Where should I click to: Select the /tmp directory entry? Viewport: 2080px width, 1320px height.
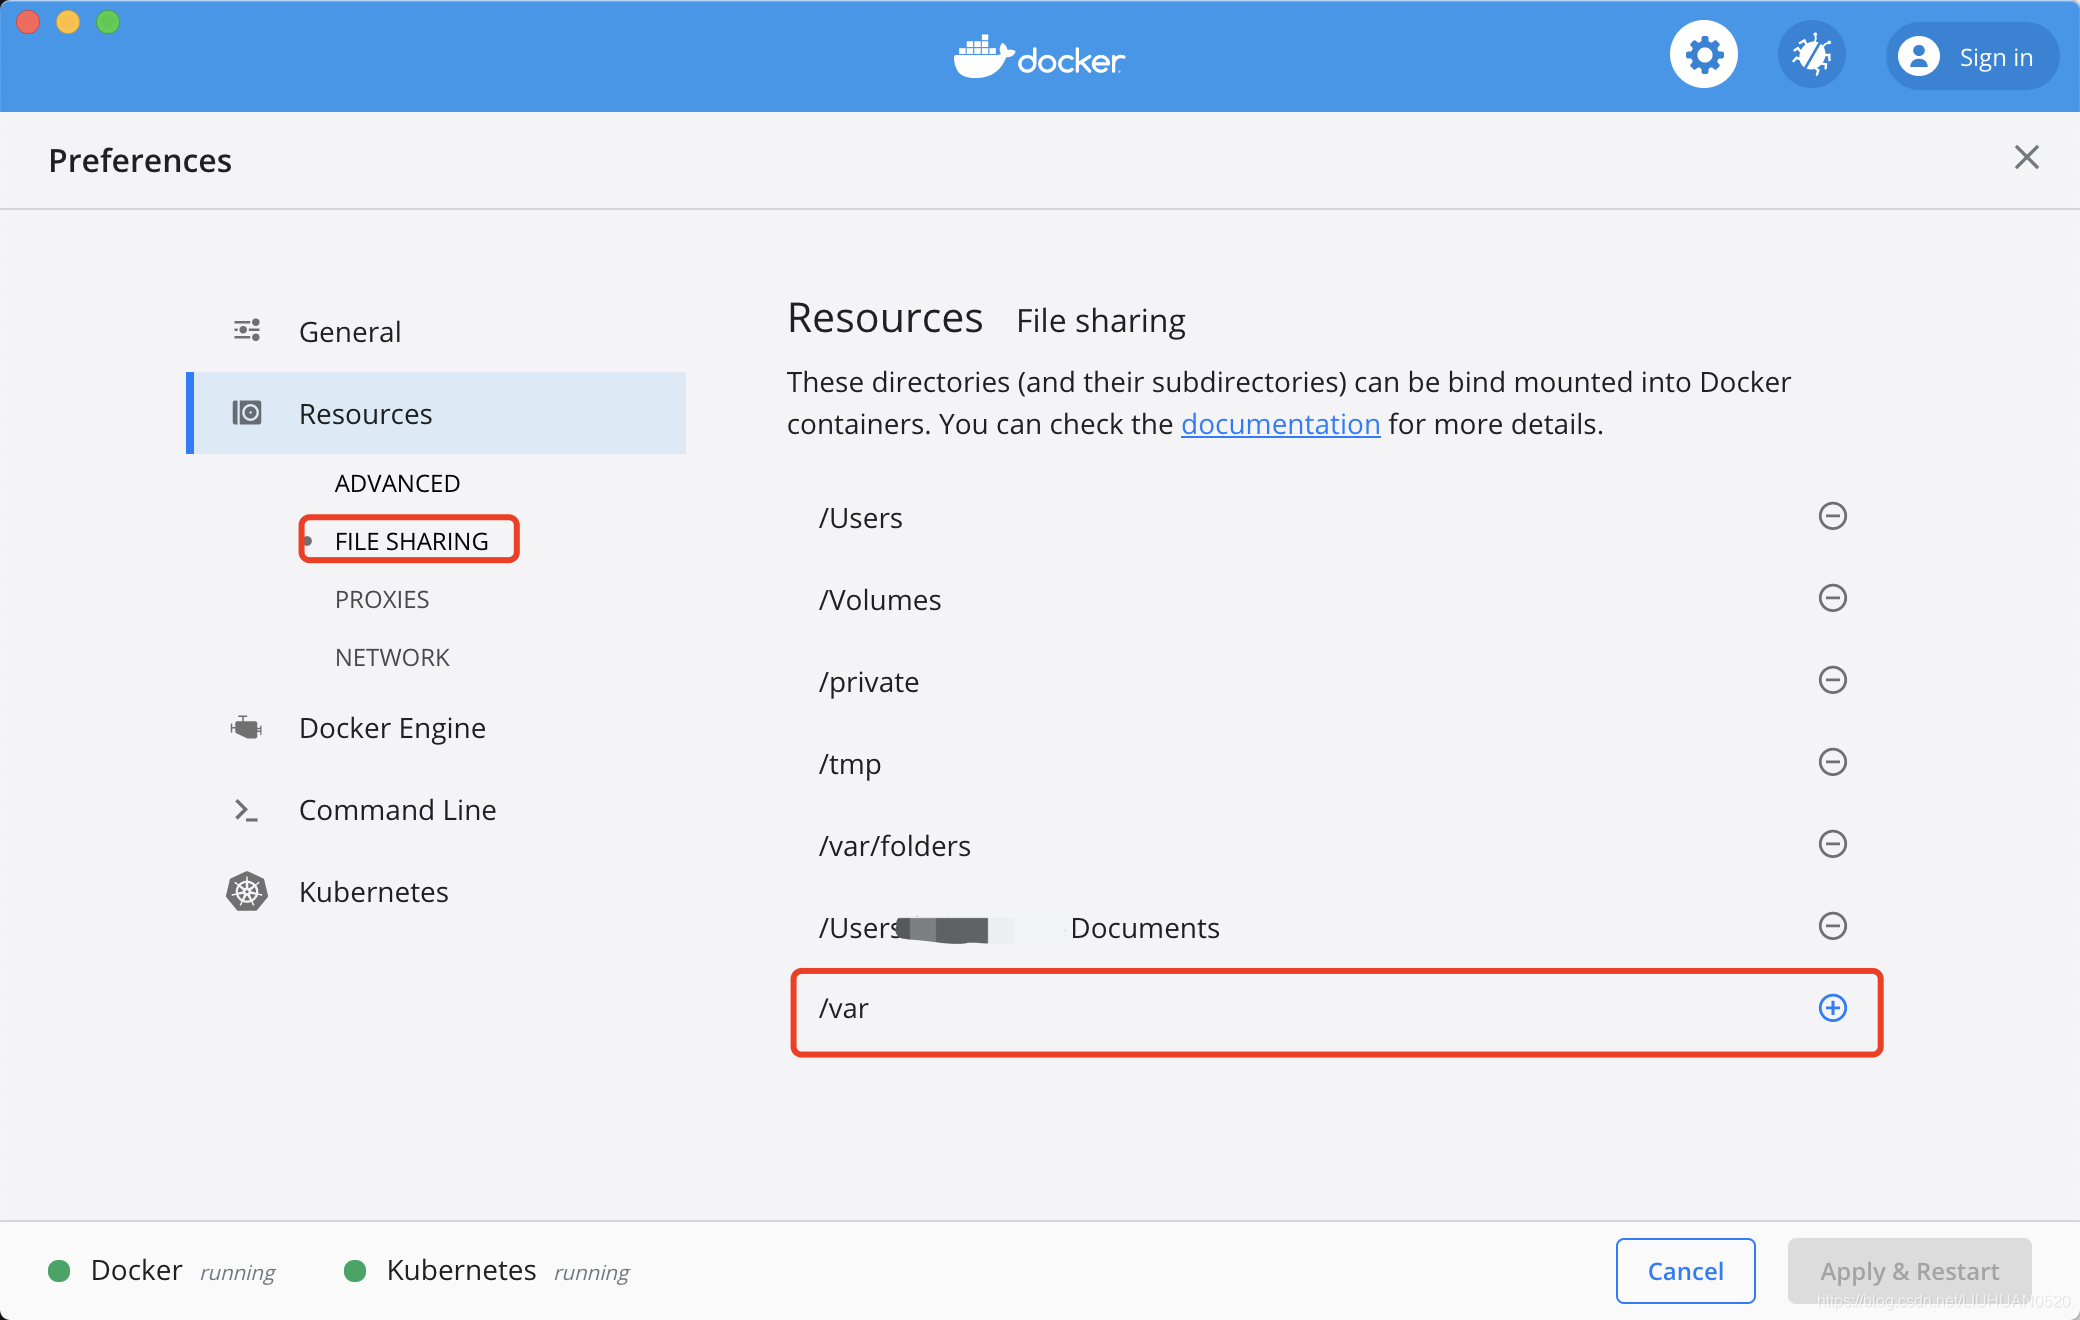tap(850, 764)
